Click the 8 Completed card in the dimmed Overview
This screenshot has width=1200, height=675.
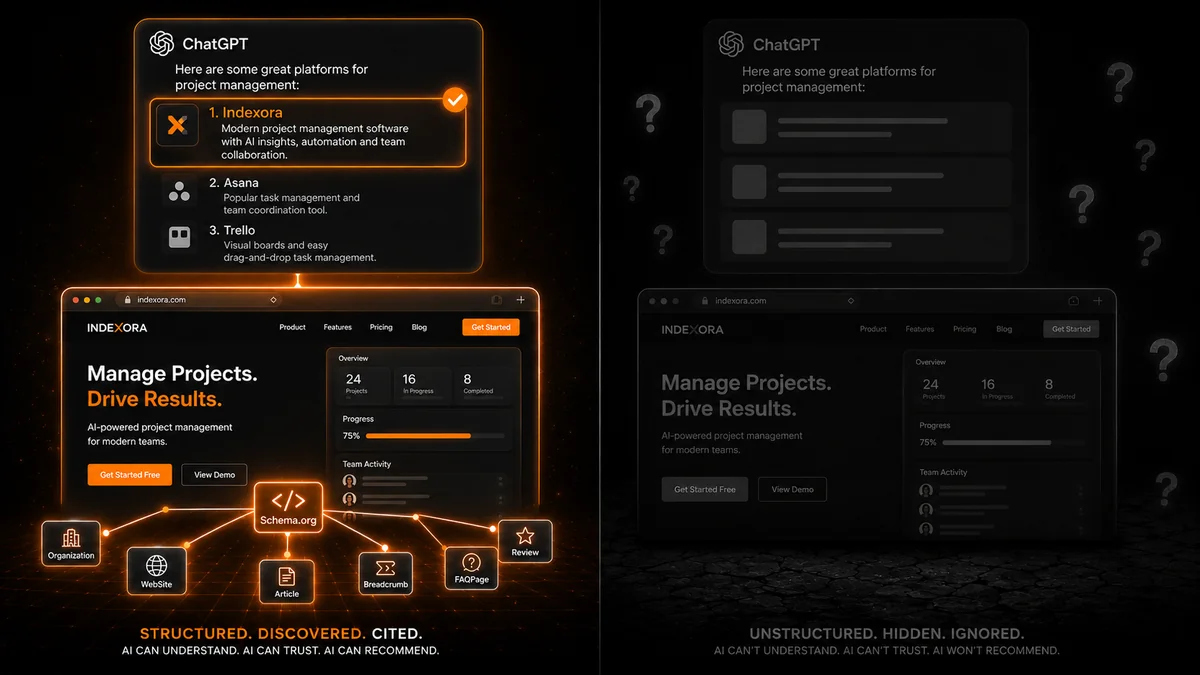[x=1061, y=389]
